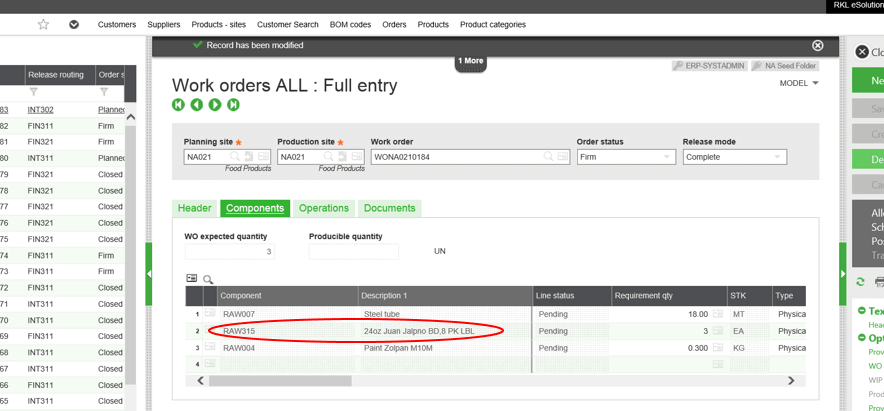Click the Requirement qty column header

669,295
